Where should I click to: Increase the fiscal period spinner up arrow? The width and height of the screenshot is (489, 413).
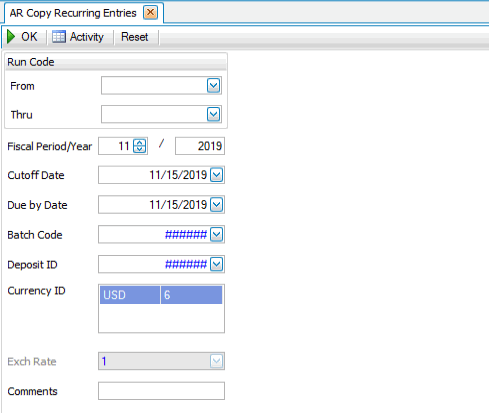[x=140, y=143]
